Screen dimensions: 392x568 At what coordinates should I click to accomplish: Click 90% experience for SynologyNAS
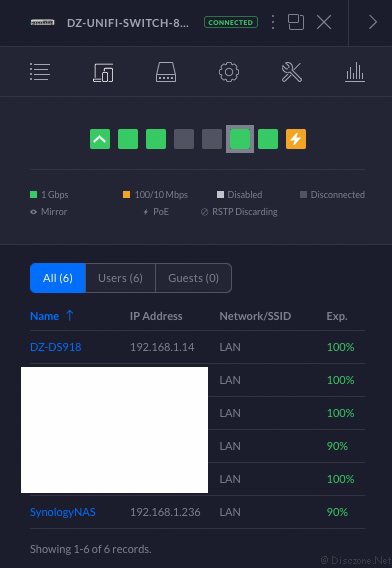point(337,512)
